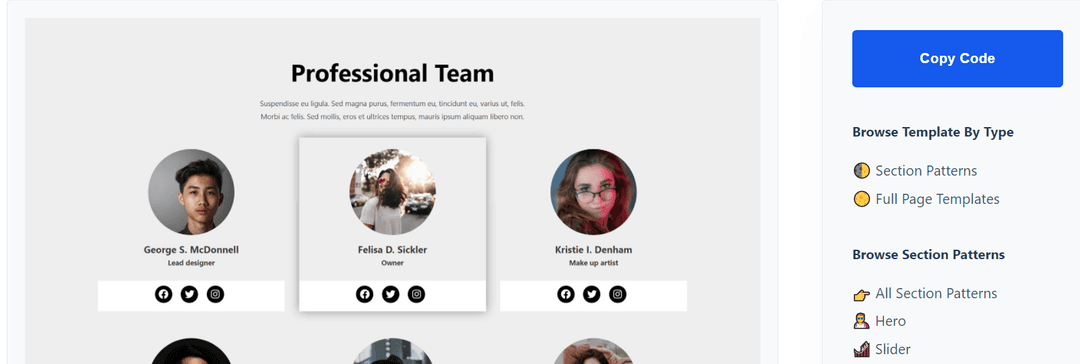
Task: Open Felisa D. Sickler's Twitter icon
Action: pos(391,294)
